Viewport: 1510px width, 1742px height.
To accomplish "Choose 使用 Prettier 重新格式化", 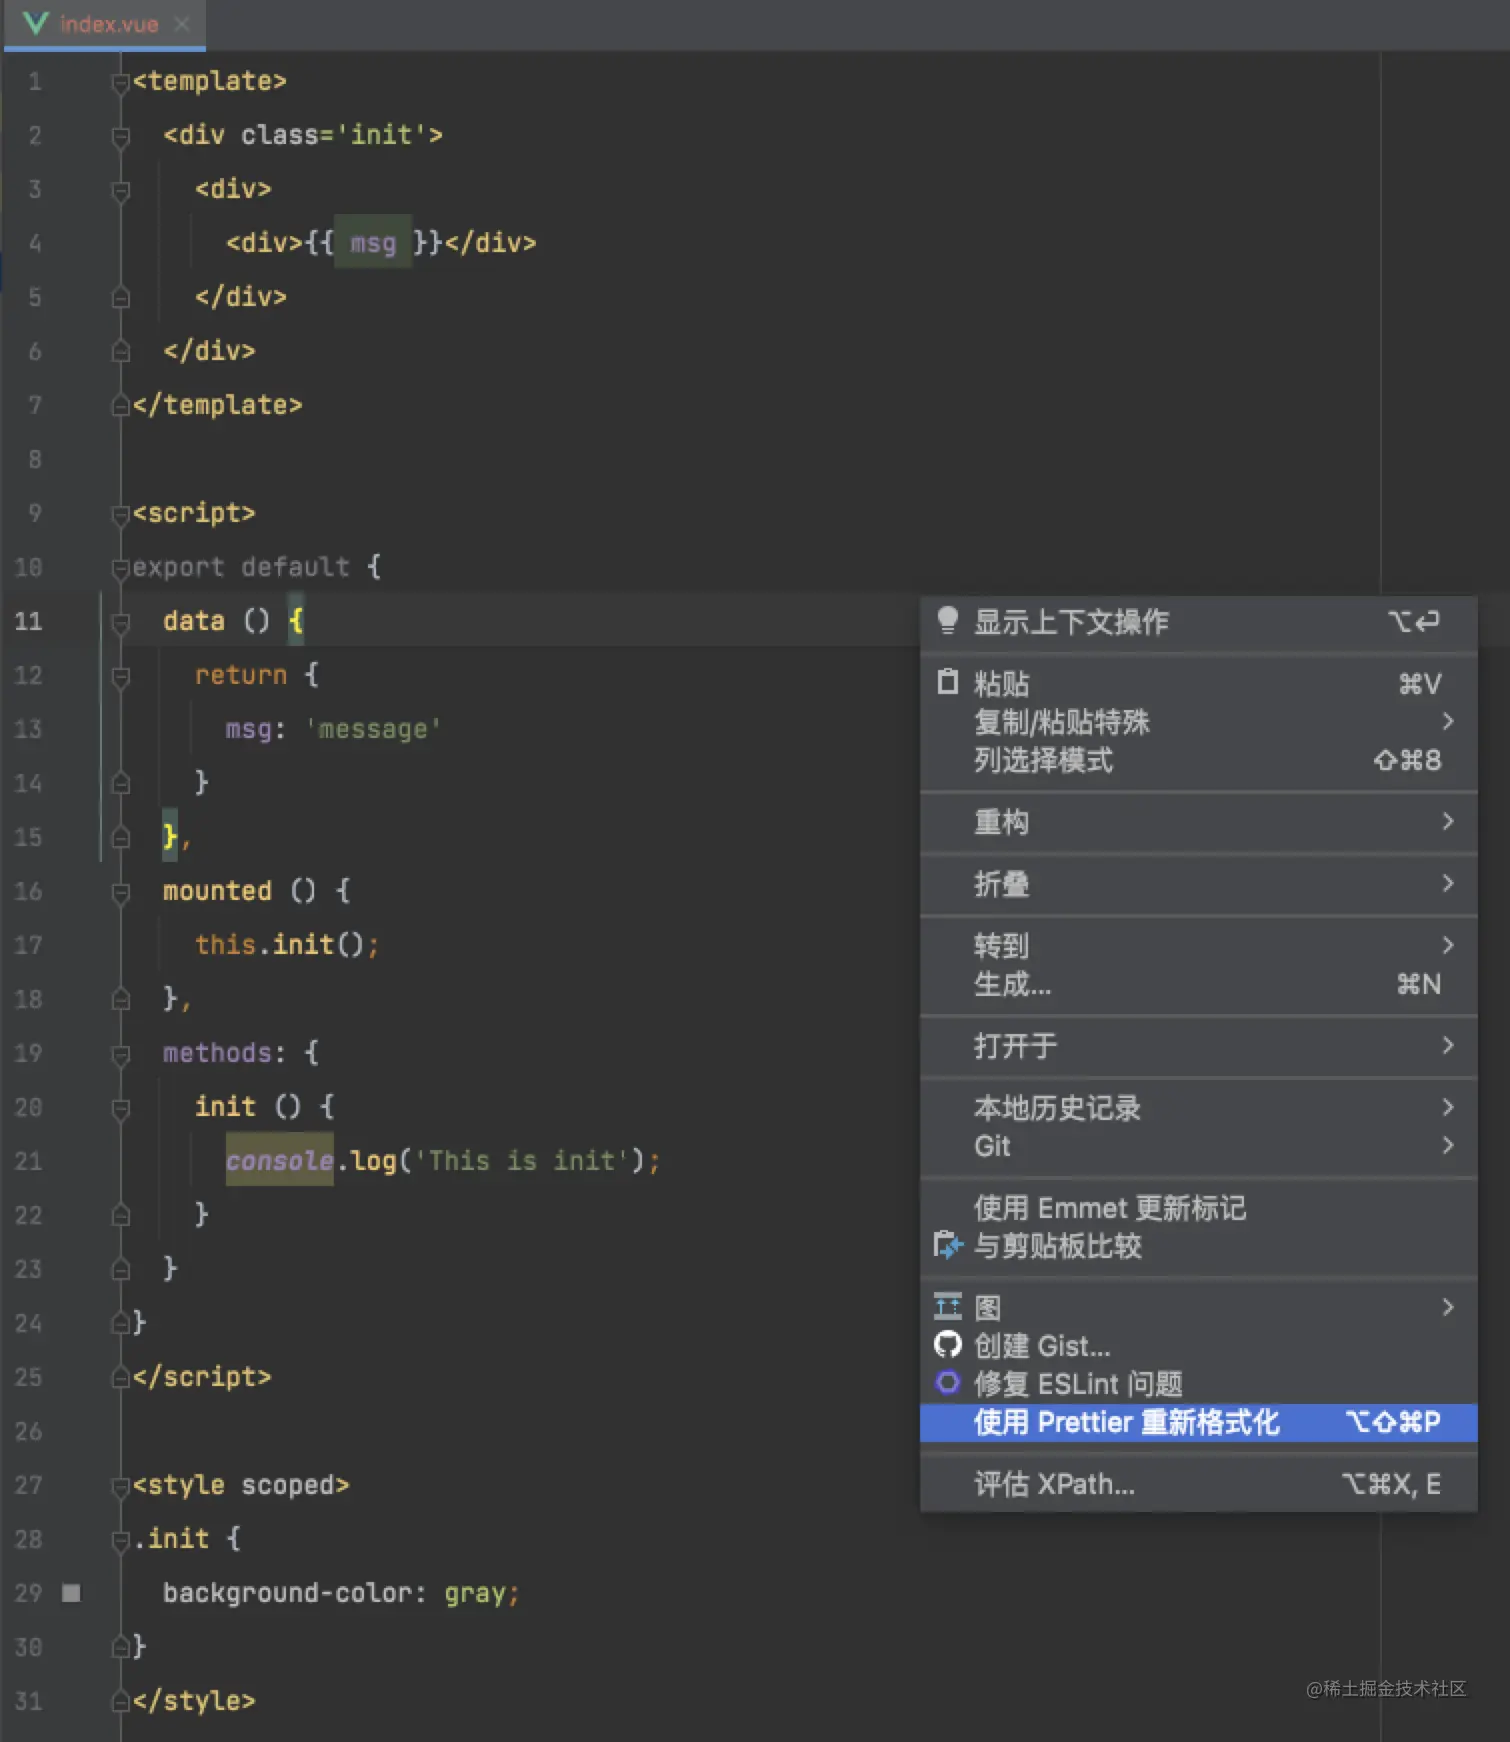I will pyautogui.click(x=1198, y=1422).
